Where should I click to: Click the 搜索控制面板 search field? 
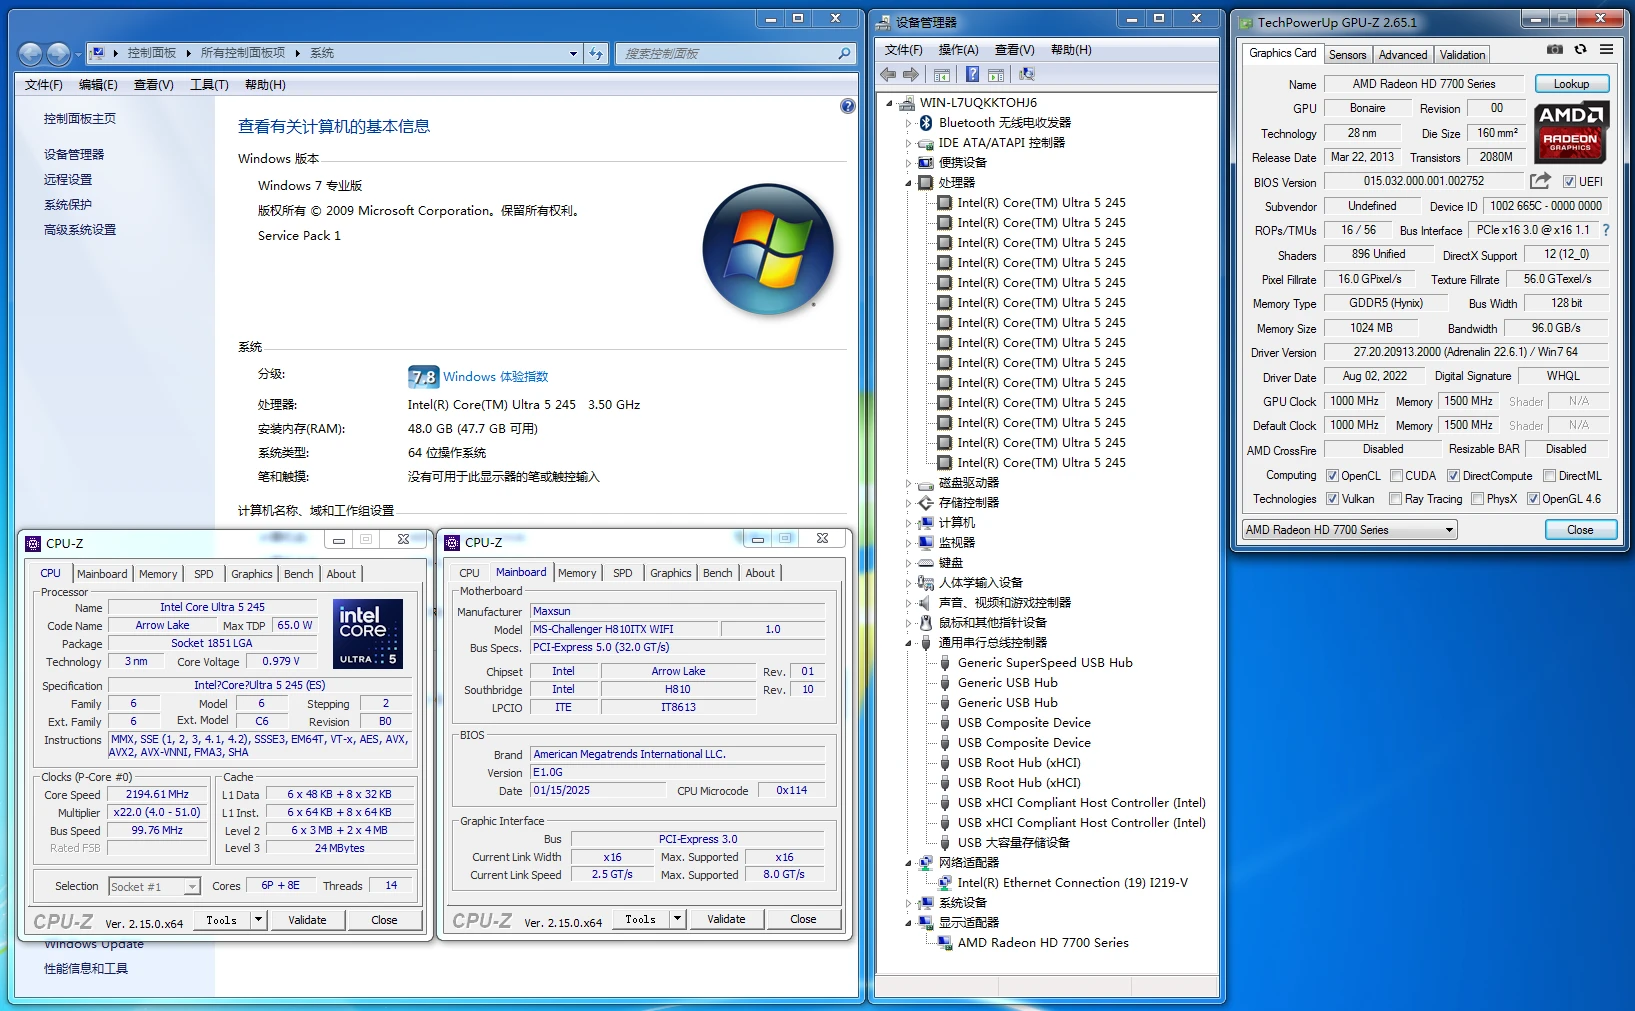[x=726, y=54]
